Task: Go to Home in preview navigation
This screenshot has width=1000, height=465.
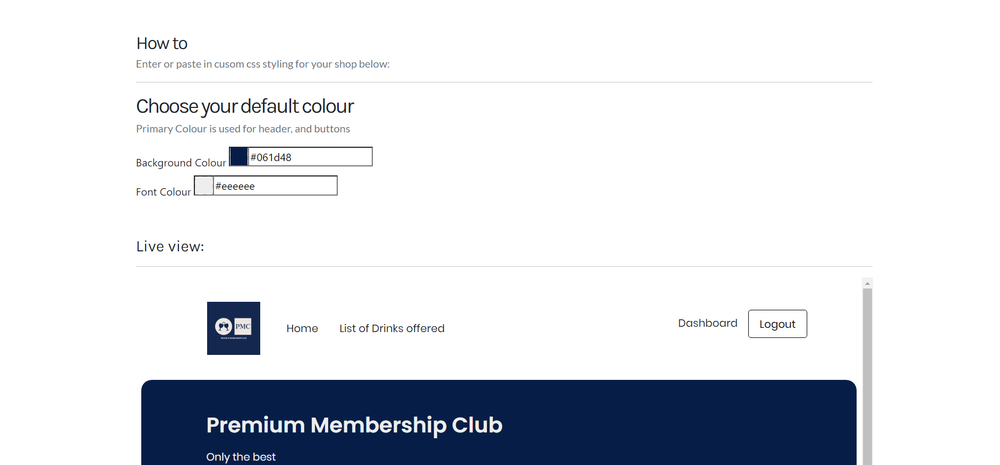Action: (302, 328)
